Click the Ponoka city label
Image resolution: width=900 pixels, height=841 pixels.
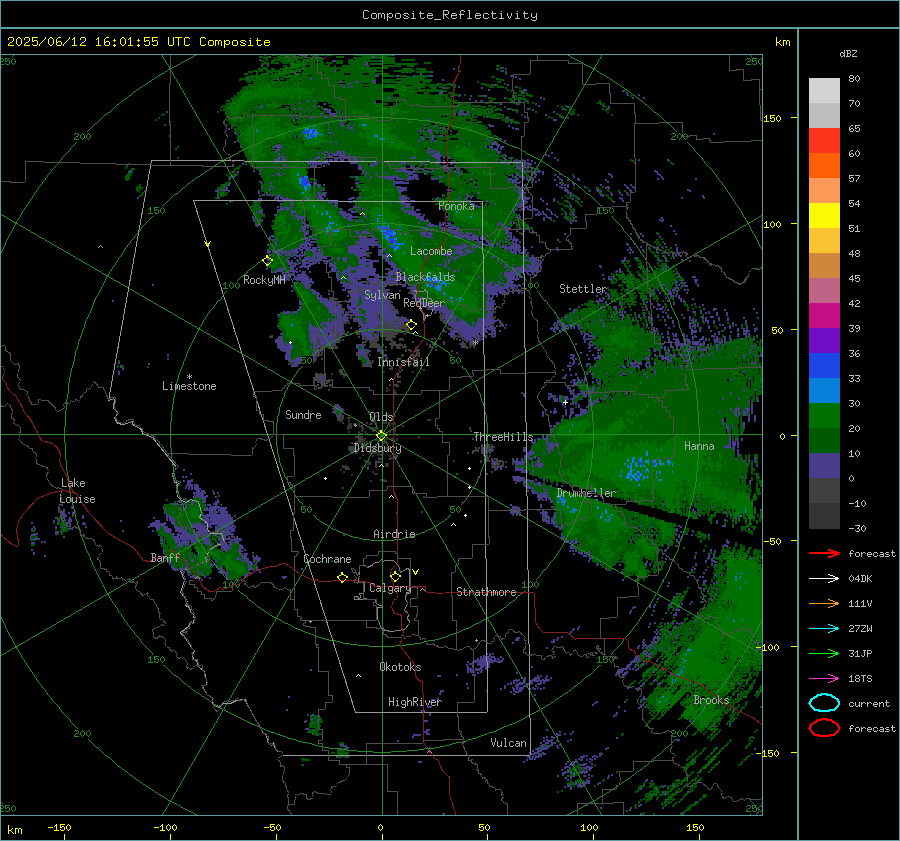456,206
